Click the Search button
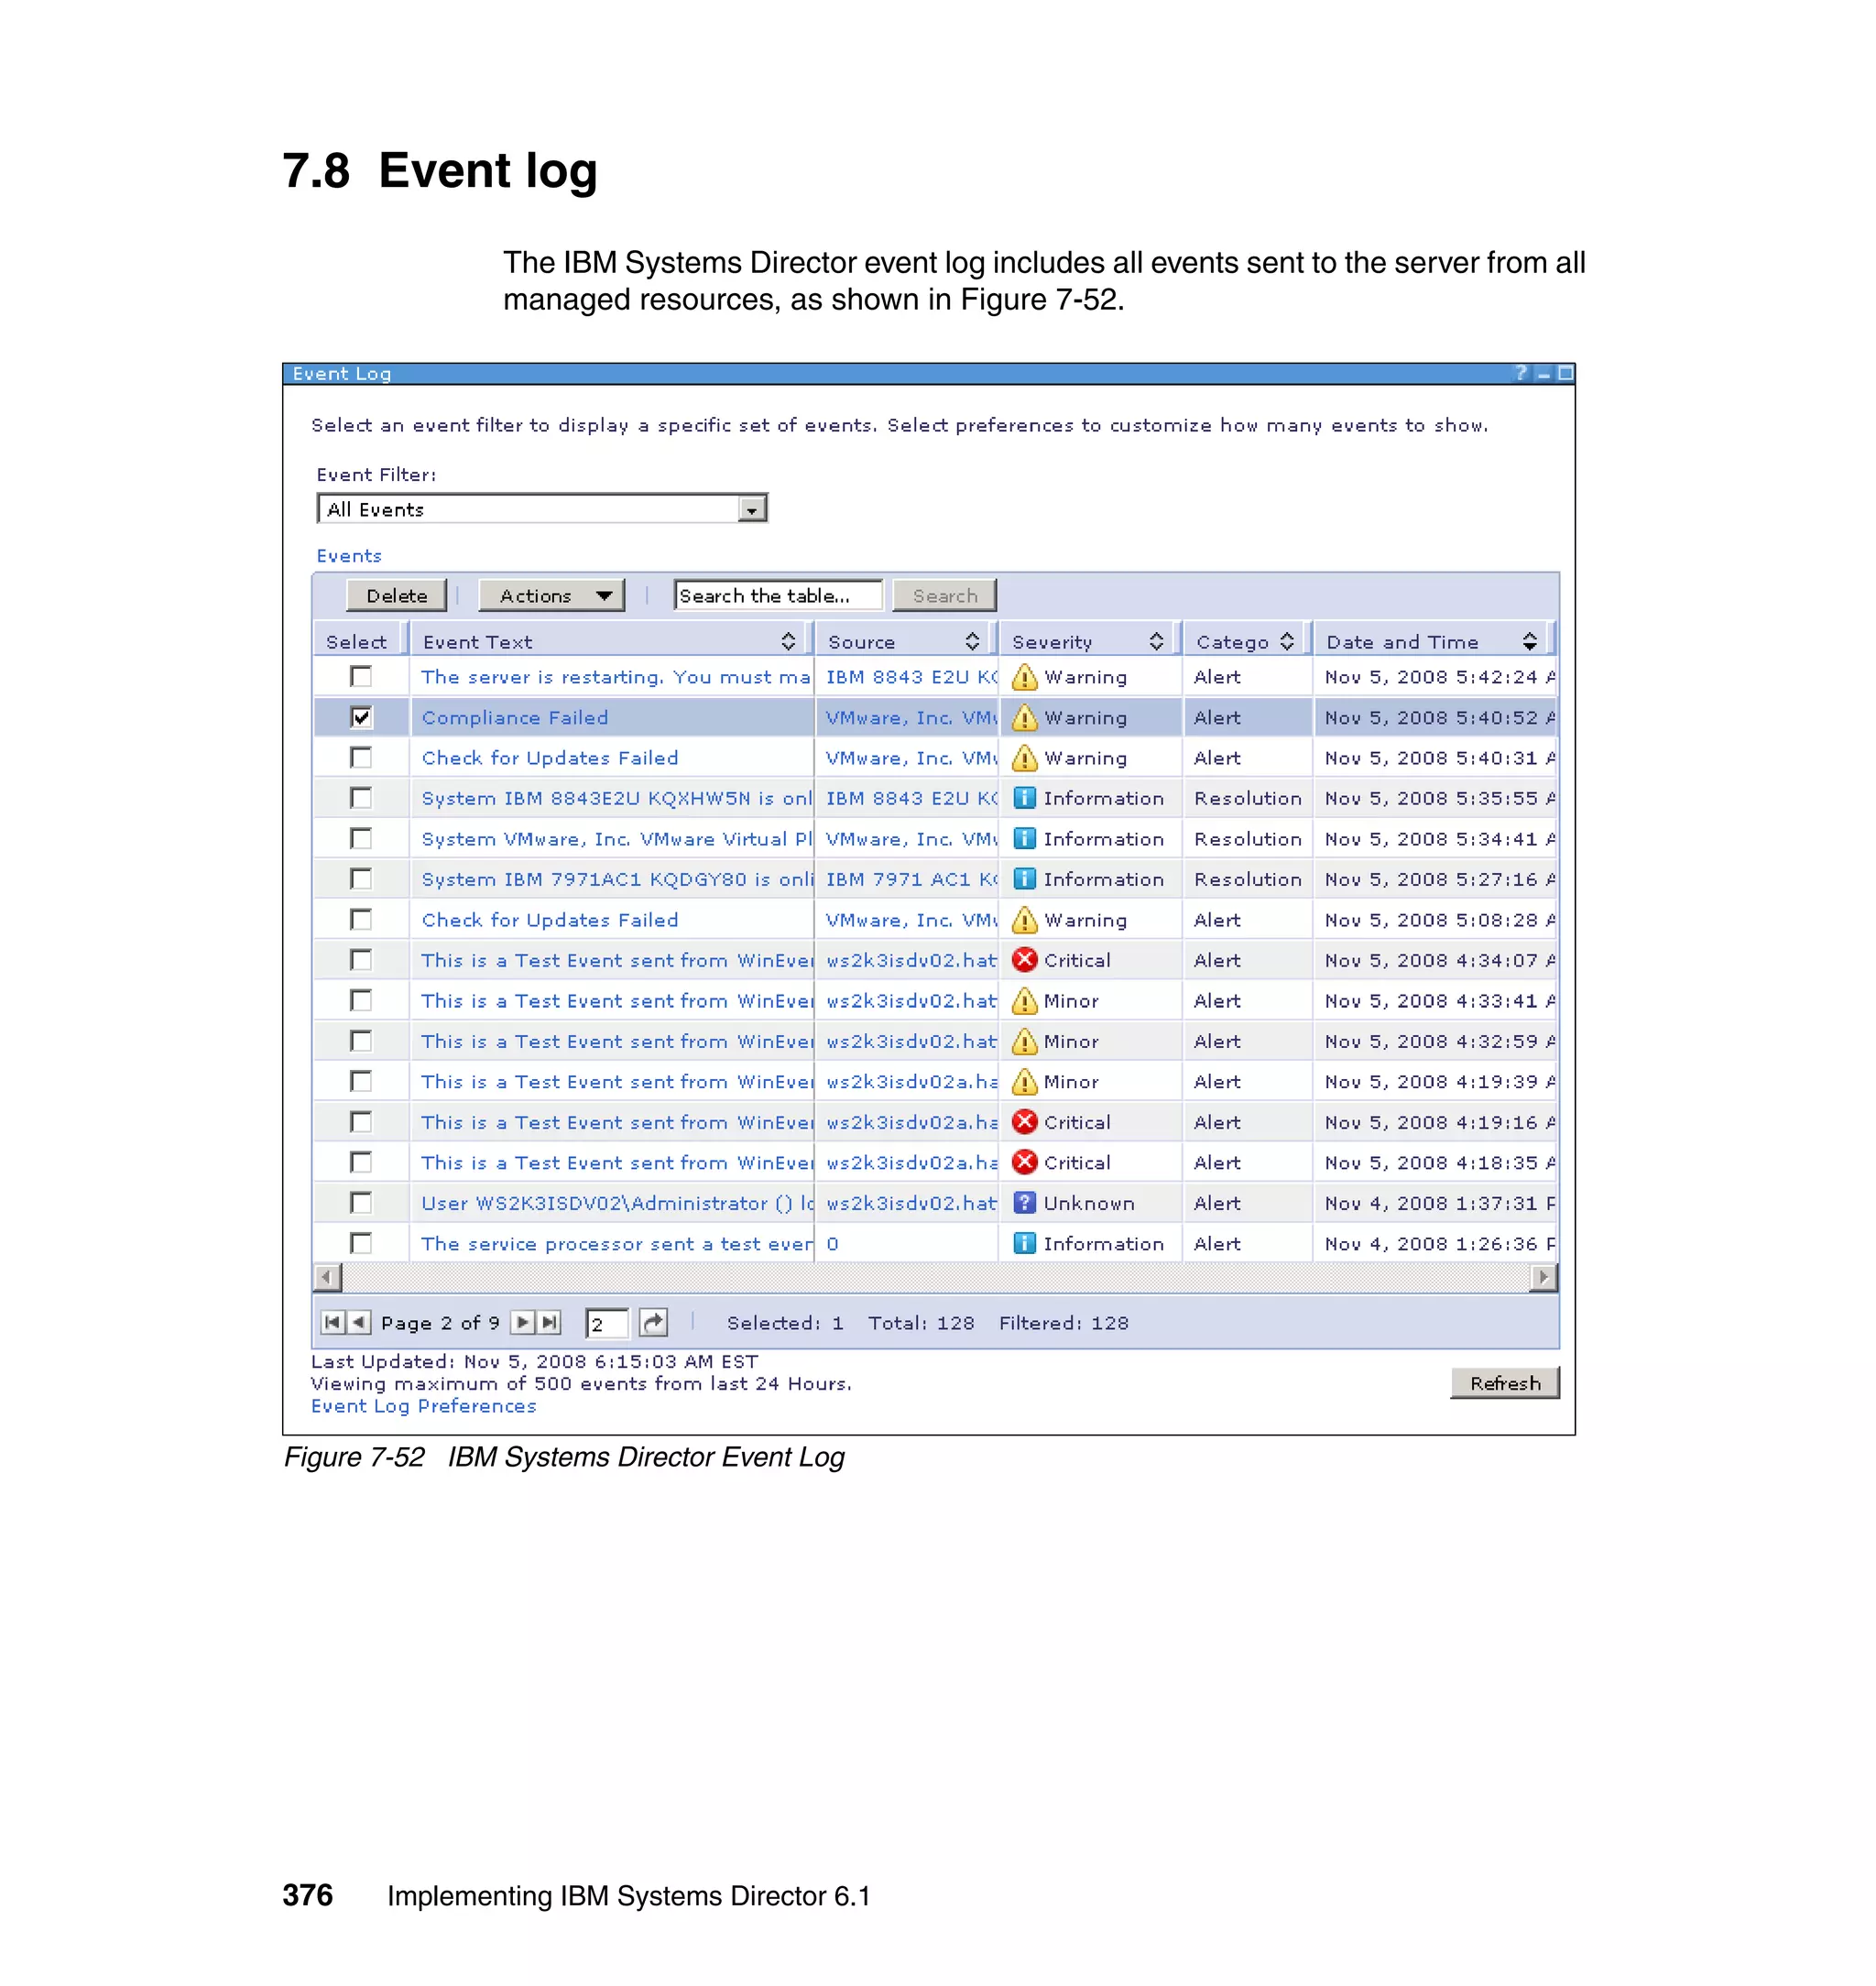1876x1986 pixels. [x=944, y=595]
